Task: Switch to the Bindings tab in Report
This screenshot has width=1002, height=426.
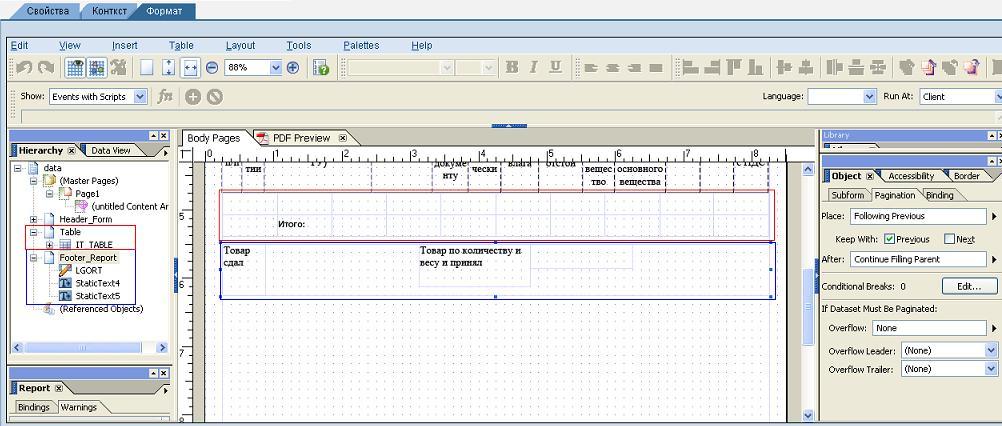Action: [34, 407]
